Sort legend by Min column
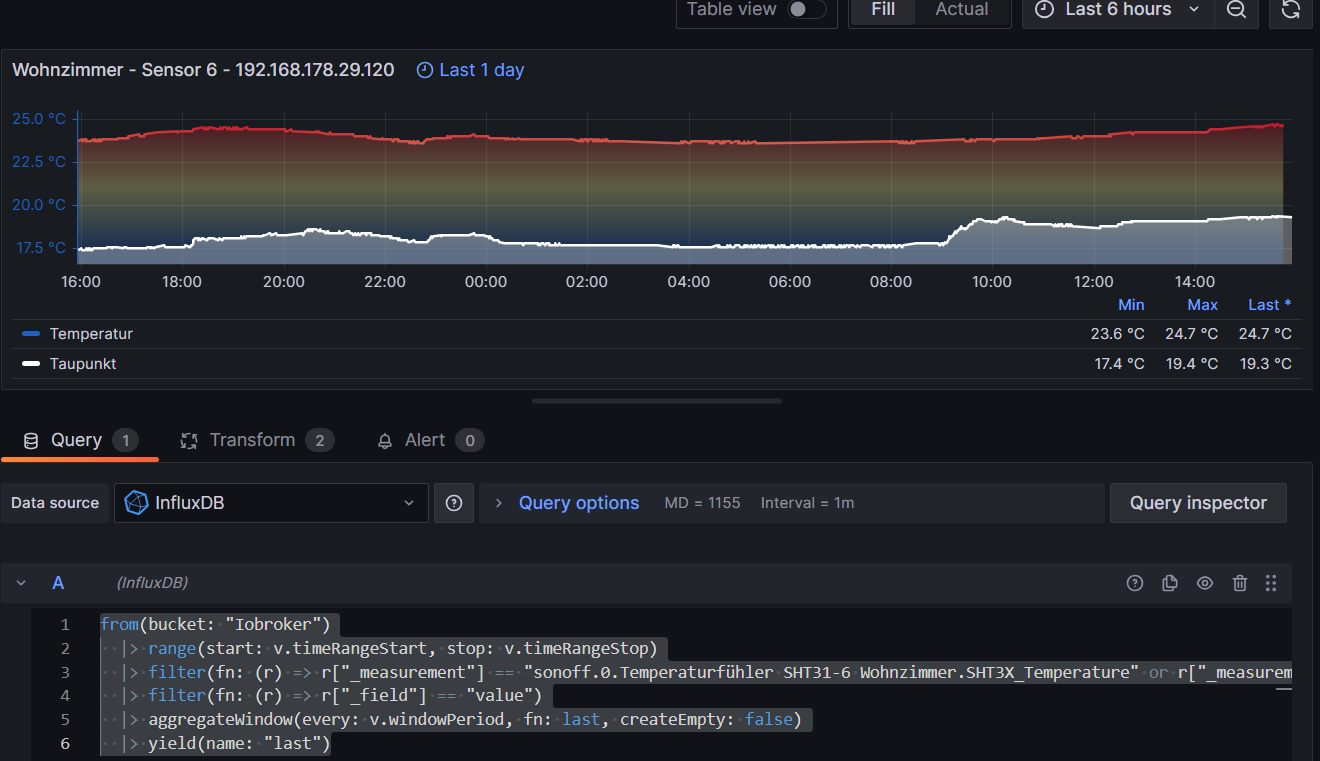This screenshot has width=1320, height=761. coord(1131,305)
